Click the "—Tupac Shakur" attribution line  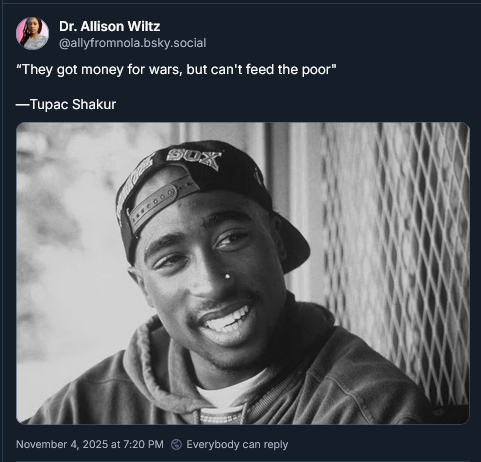66,104
